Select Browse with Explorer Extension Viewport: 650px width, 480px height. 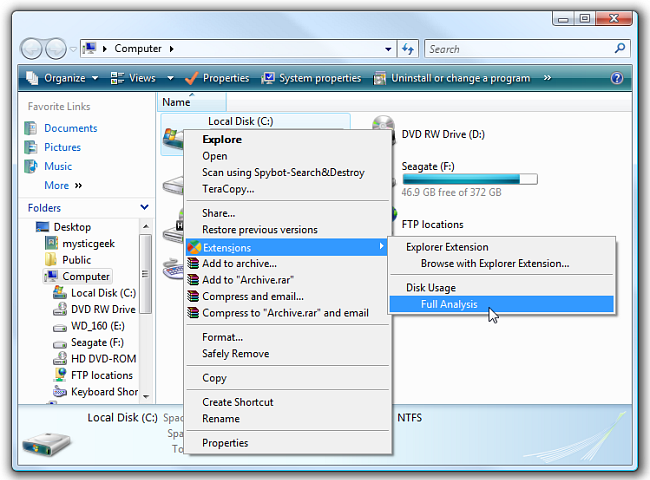(x=494, y=264)
